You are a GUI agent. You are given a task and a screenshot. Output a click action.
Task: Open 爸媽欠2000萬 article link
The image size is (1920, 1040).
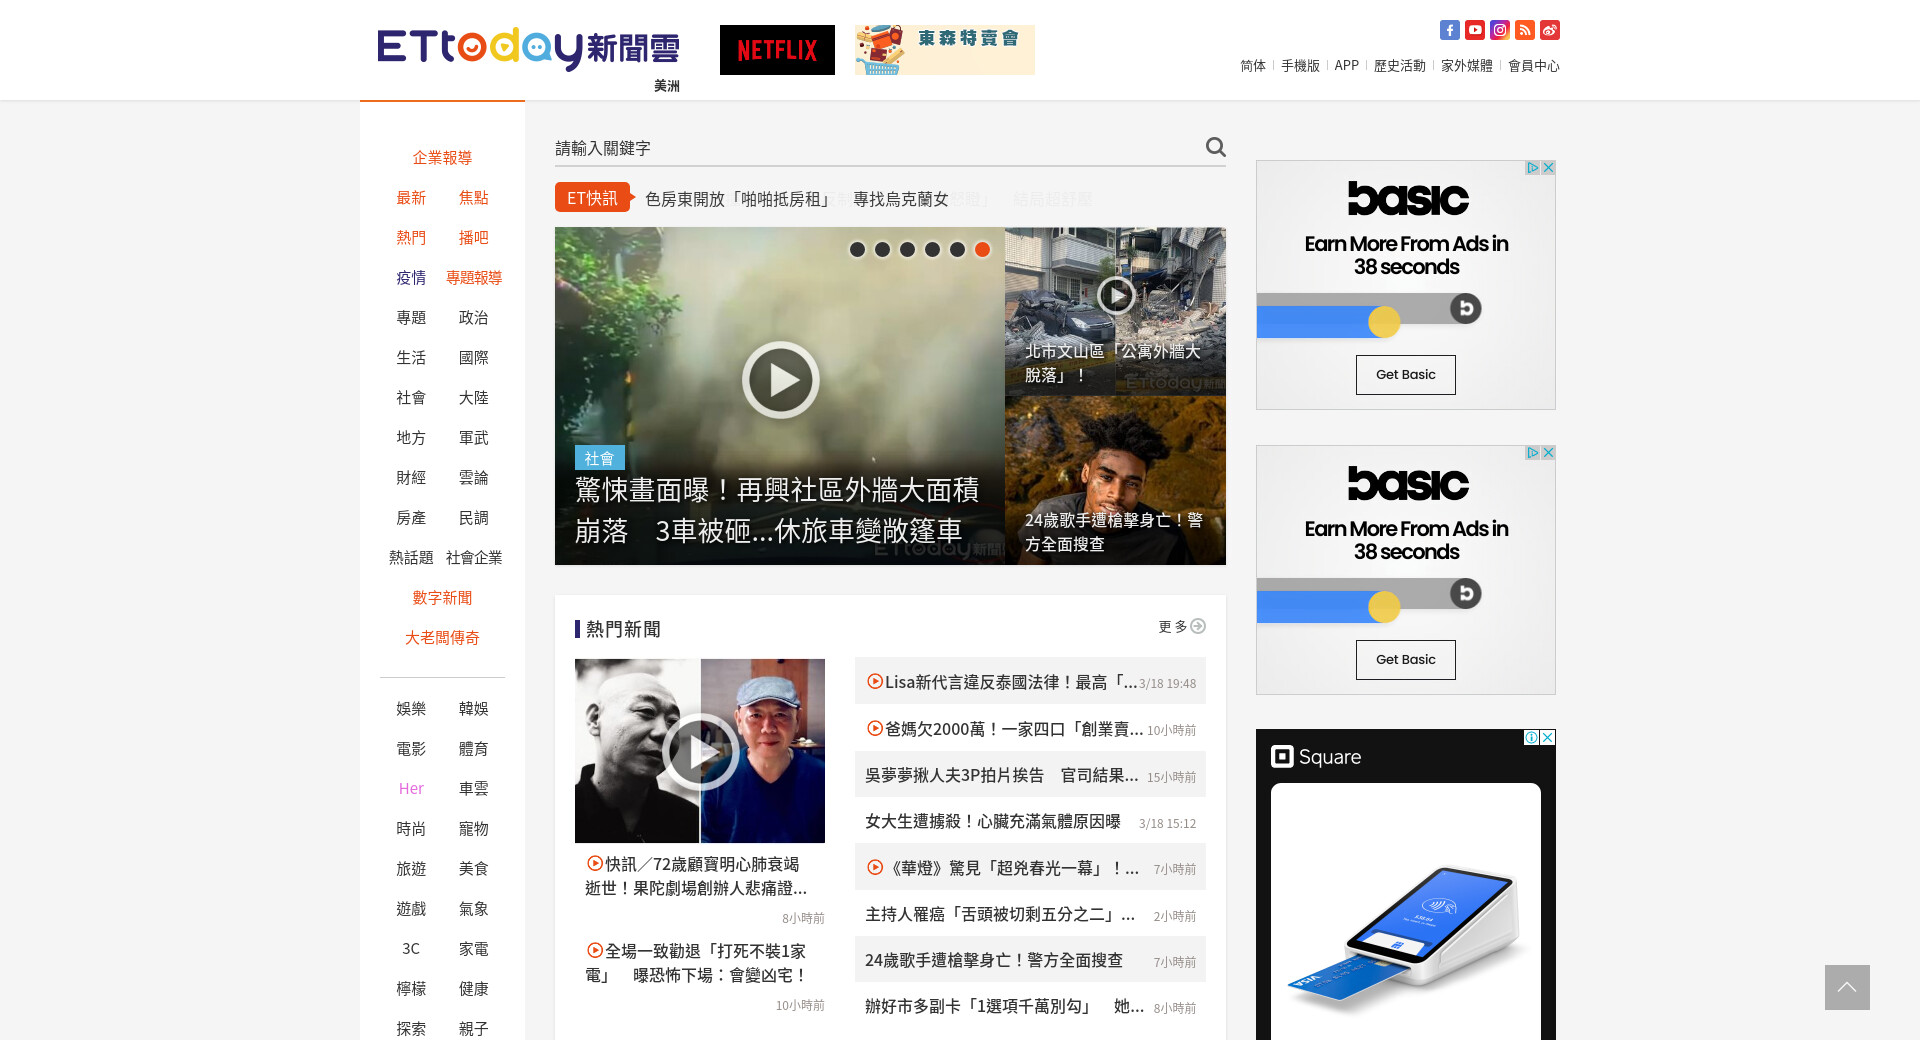pyautogui.click(x=1004, y=729)
